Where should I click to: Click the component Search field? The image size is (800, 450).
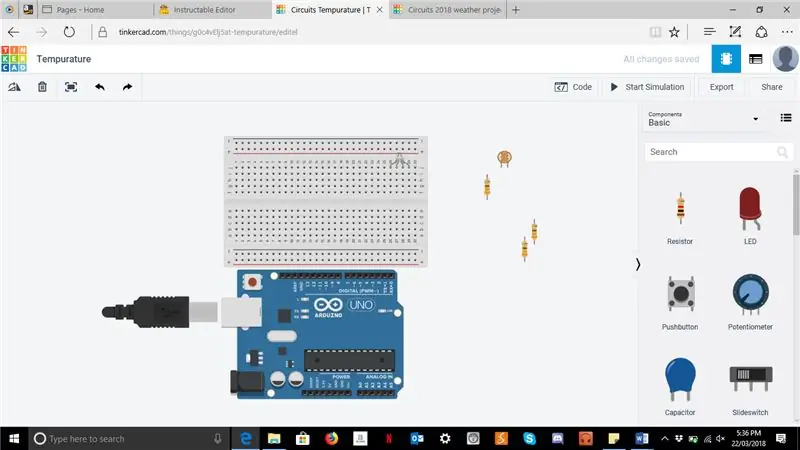(718, 152)
